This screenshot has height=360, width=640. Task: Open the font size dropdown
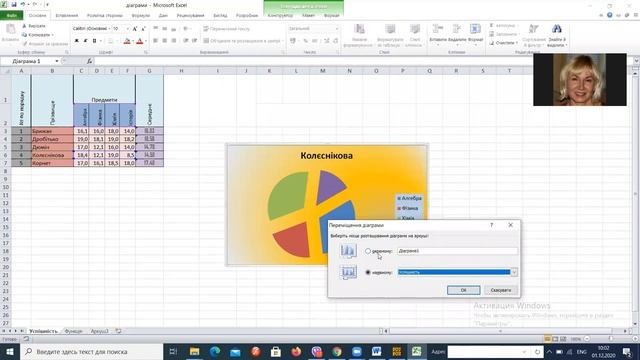127,29
